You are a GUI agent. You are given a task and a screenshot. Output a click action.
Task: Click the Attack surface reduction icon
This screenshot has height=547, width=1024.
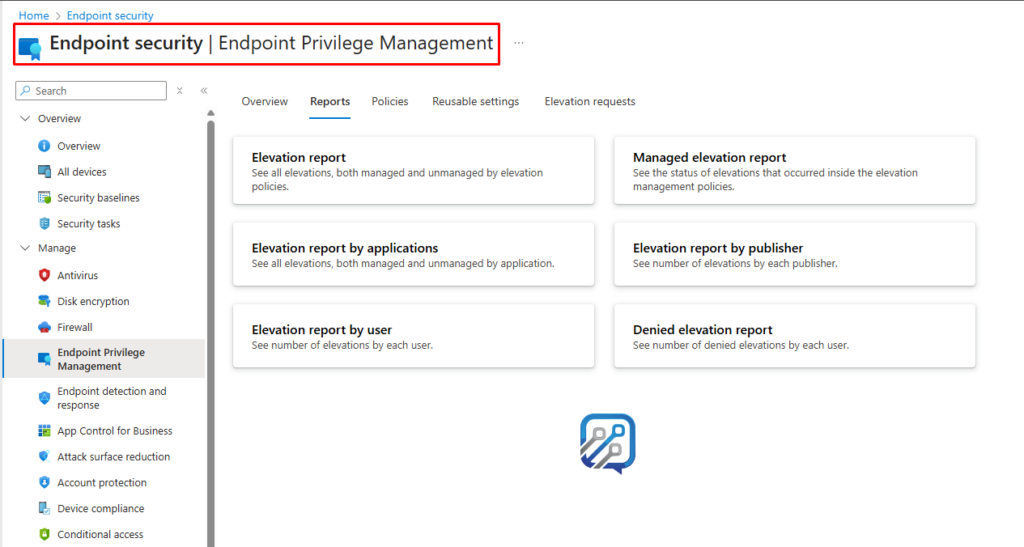44,456
